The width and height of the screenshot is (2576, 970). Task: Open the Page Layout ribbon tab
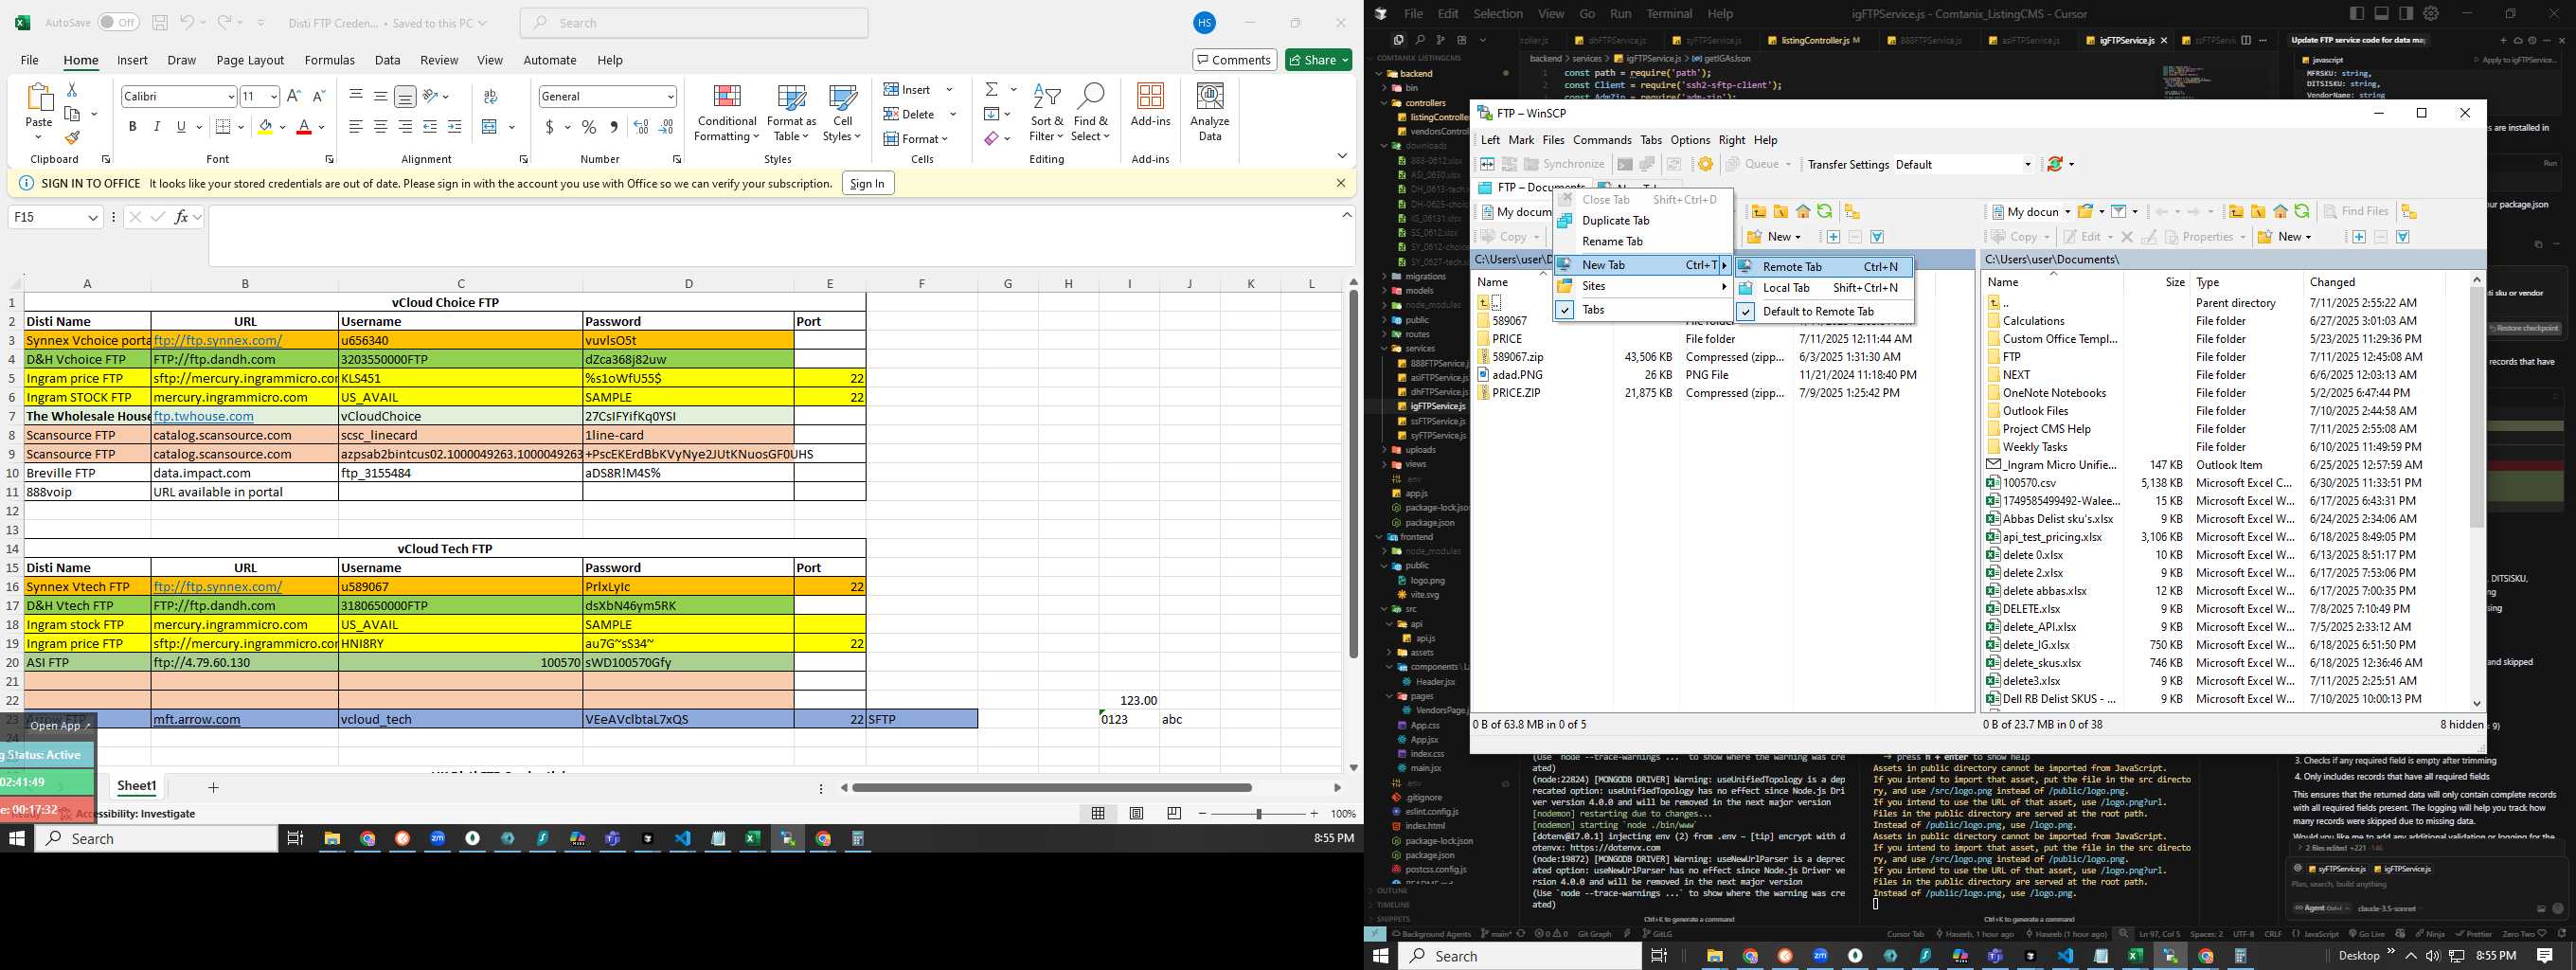pyautogui.click(x=250, y=60)
